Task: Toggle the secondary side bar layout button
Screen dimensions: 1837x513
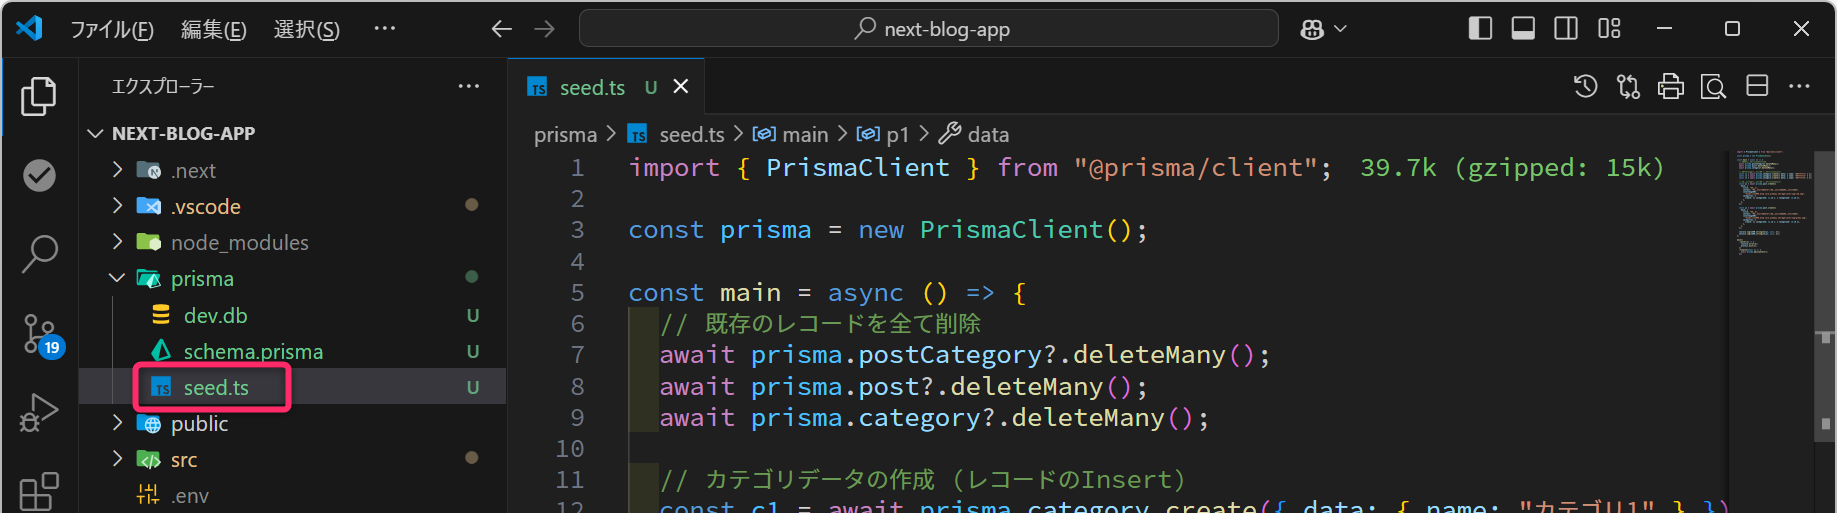Action: 1566,29
